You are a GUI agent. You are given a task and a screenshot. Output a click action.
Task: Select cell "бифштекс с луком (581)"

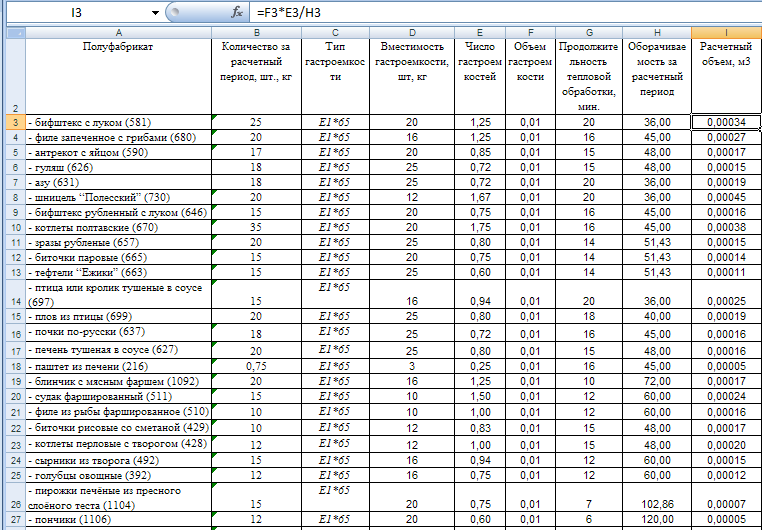119,122
